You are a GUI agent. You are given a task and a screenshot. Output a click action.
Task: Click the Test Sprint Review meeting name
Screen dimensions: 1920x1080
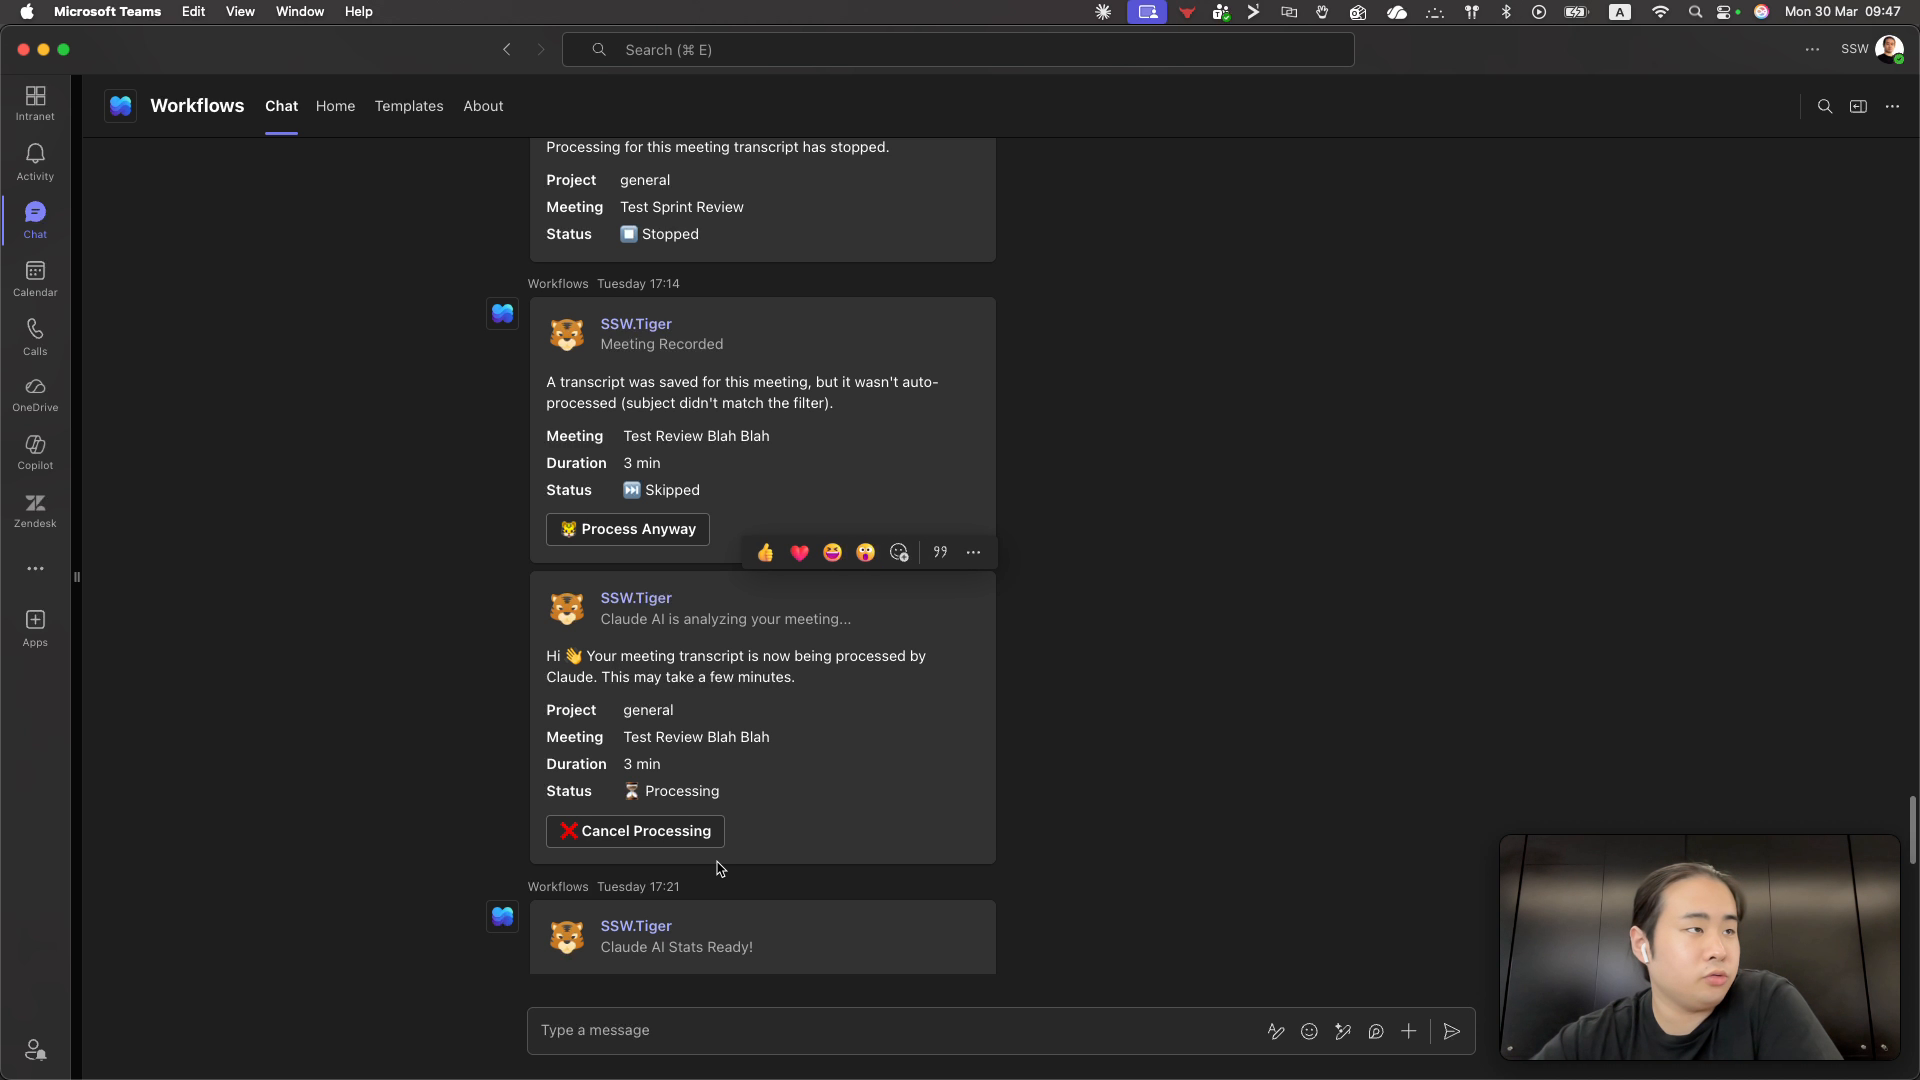pos(682,207)
